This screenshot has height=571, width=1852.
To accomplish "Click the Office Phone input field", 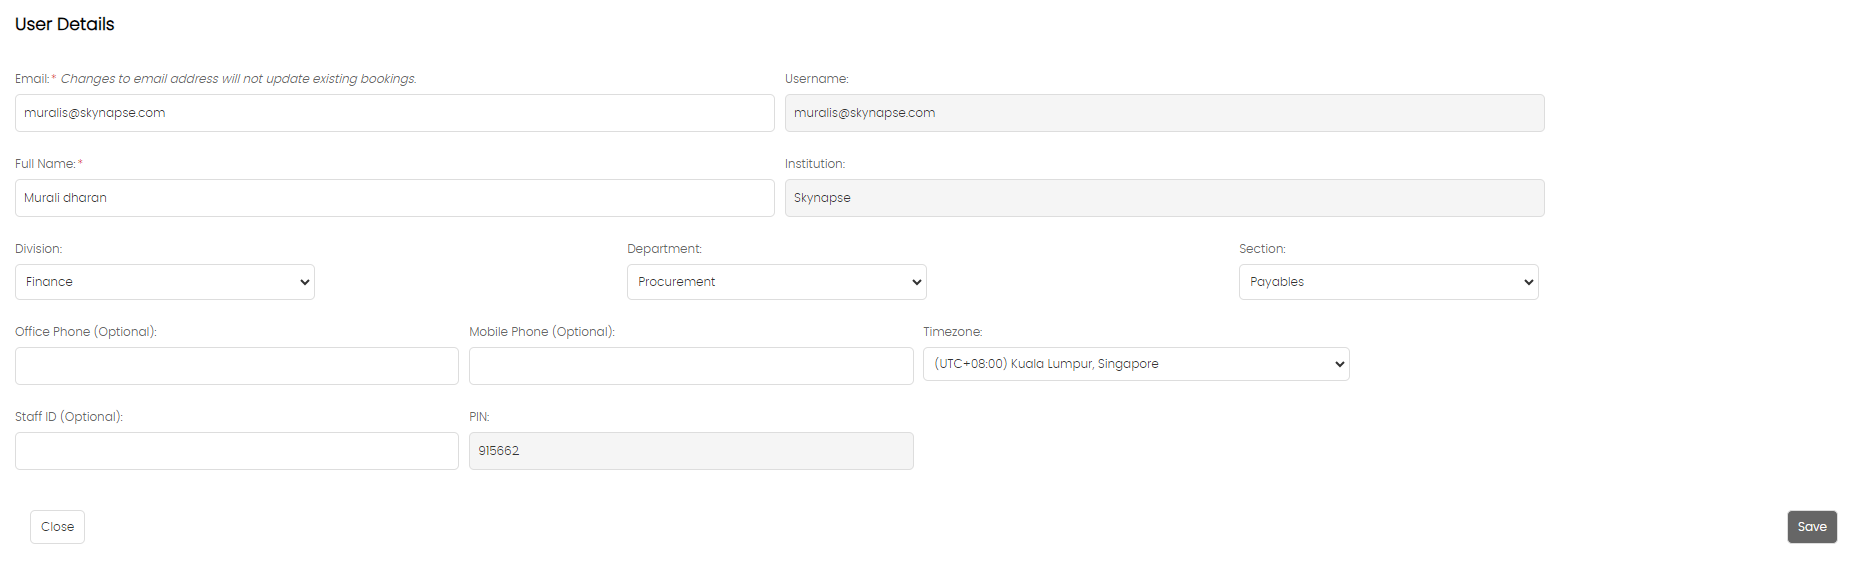I will [x=237, y=366].
